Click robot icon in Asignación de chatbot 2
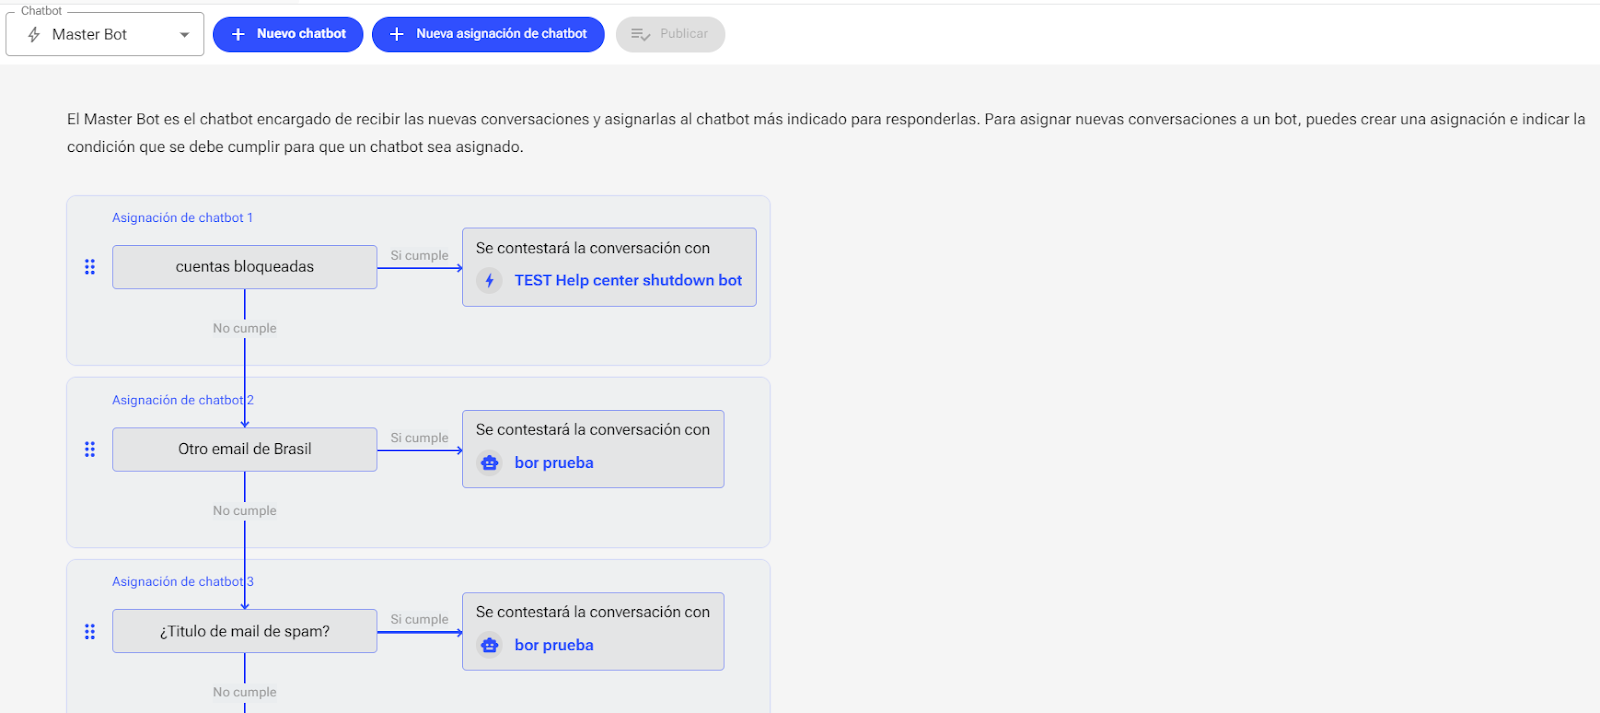Image resolution: width=1600 pixels, height=713 pixels. point(489,463)
